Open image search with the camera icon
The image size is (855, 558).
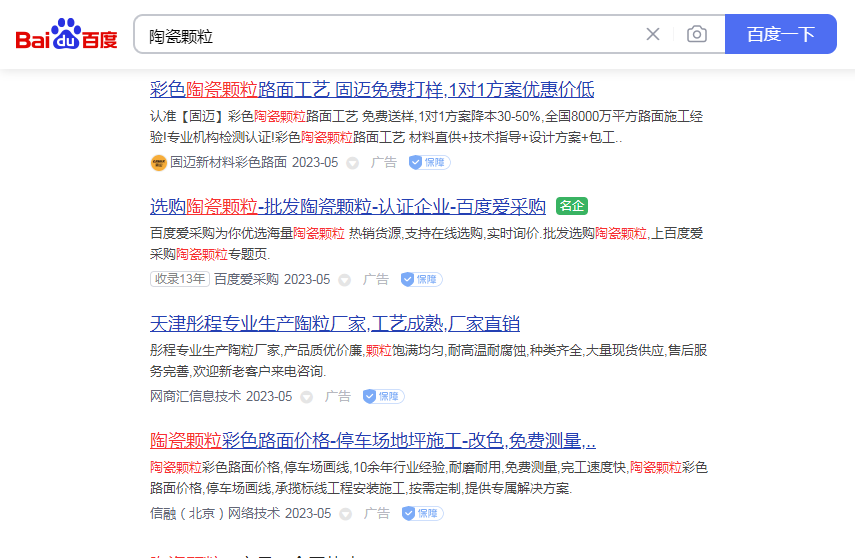click(697, 34)
